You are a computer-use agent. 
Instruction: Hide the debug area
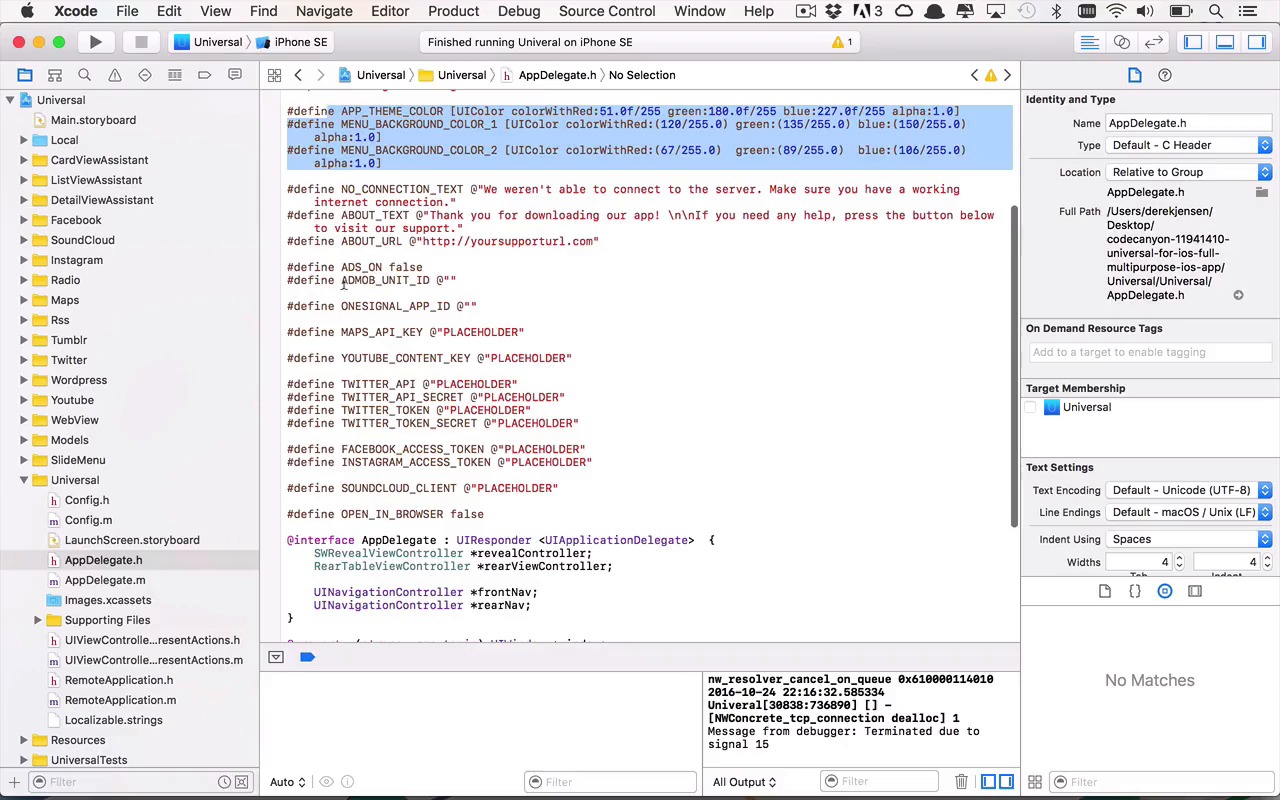(x=276, y=657)
